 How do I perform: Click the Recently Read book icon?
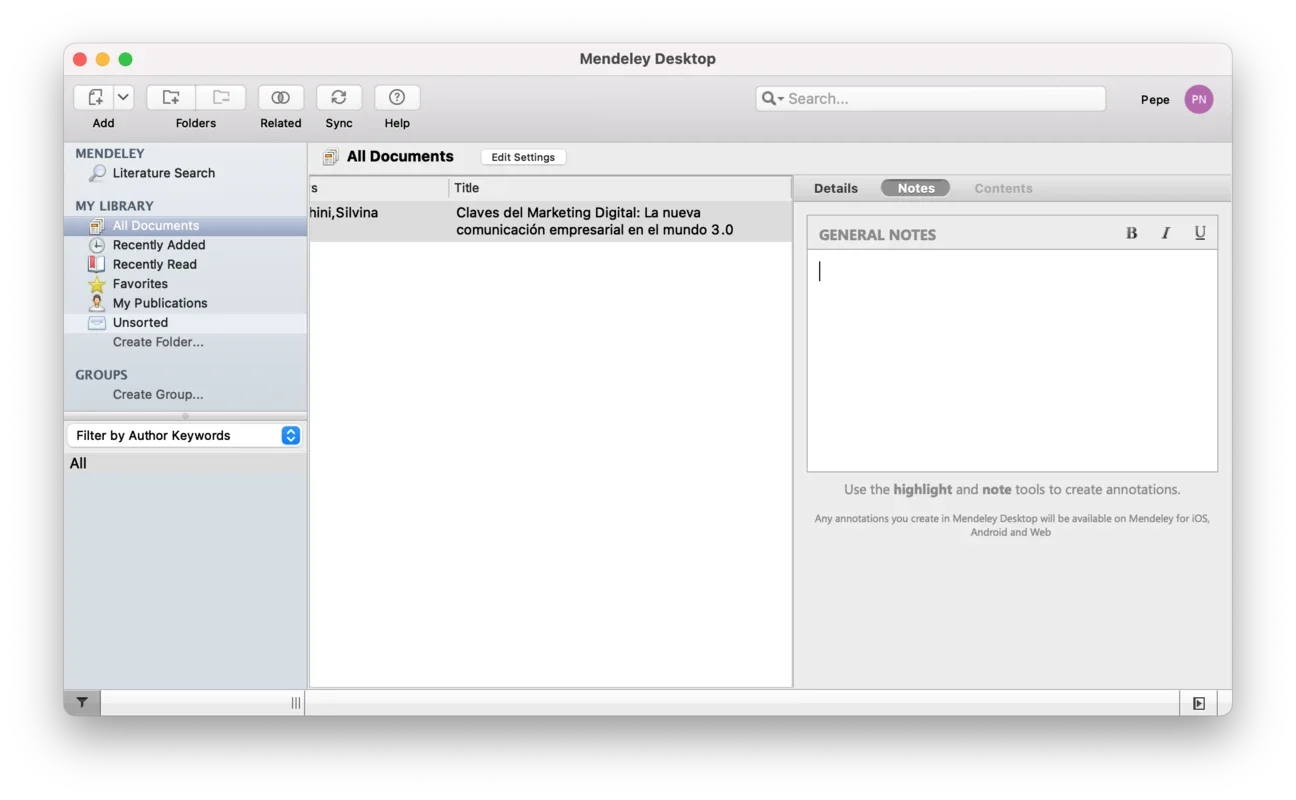click(x=96, y=264)
